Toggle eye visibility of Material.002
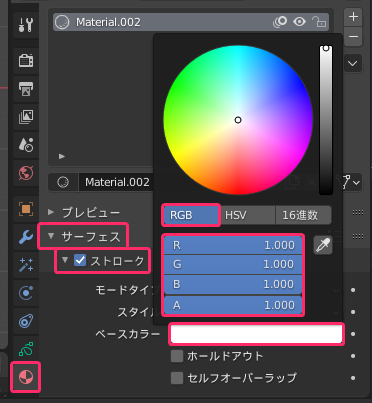The image size is (372, 403). [x=299, y=22]
